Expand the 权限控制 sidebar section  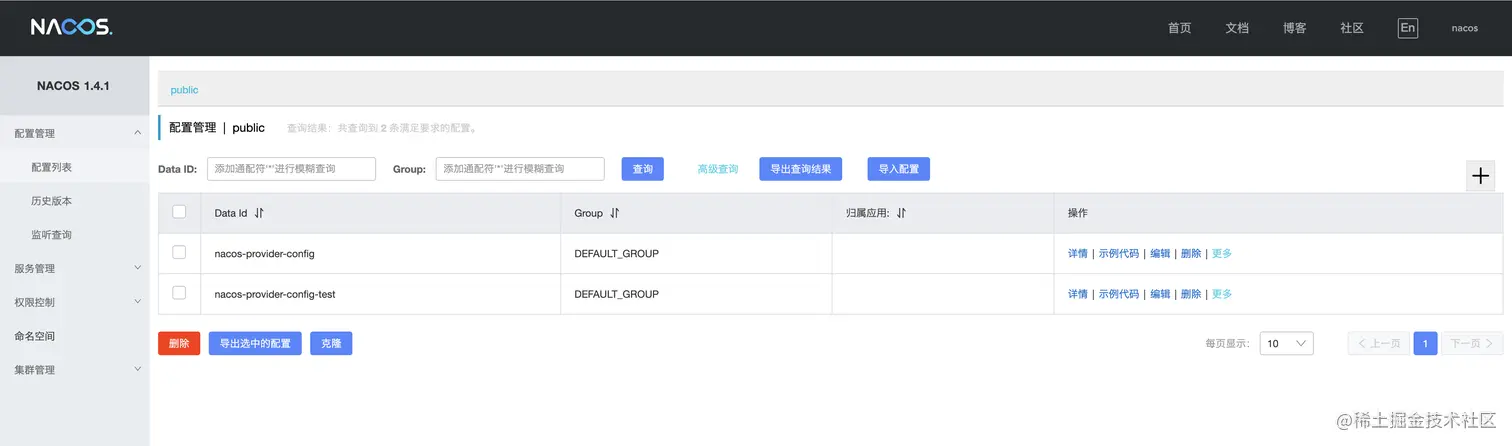pos(138,302)
